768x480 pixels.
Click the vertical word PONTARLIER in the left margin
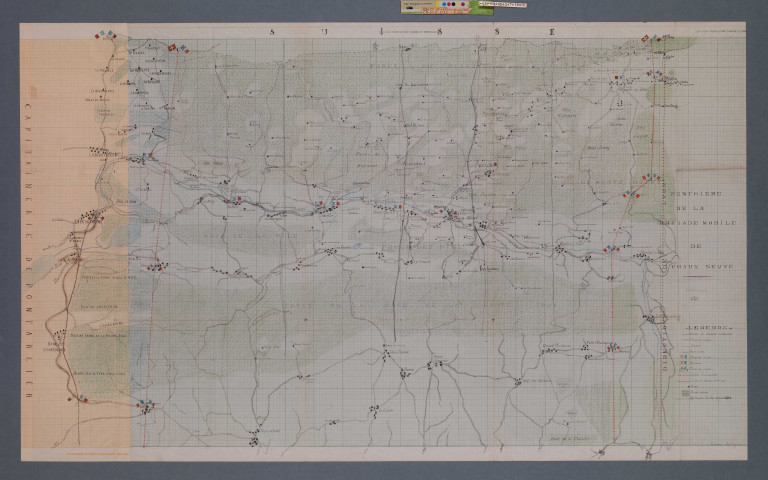click(28, 342)
